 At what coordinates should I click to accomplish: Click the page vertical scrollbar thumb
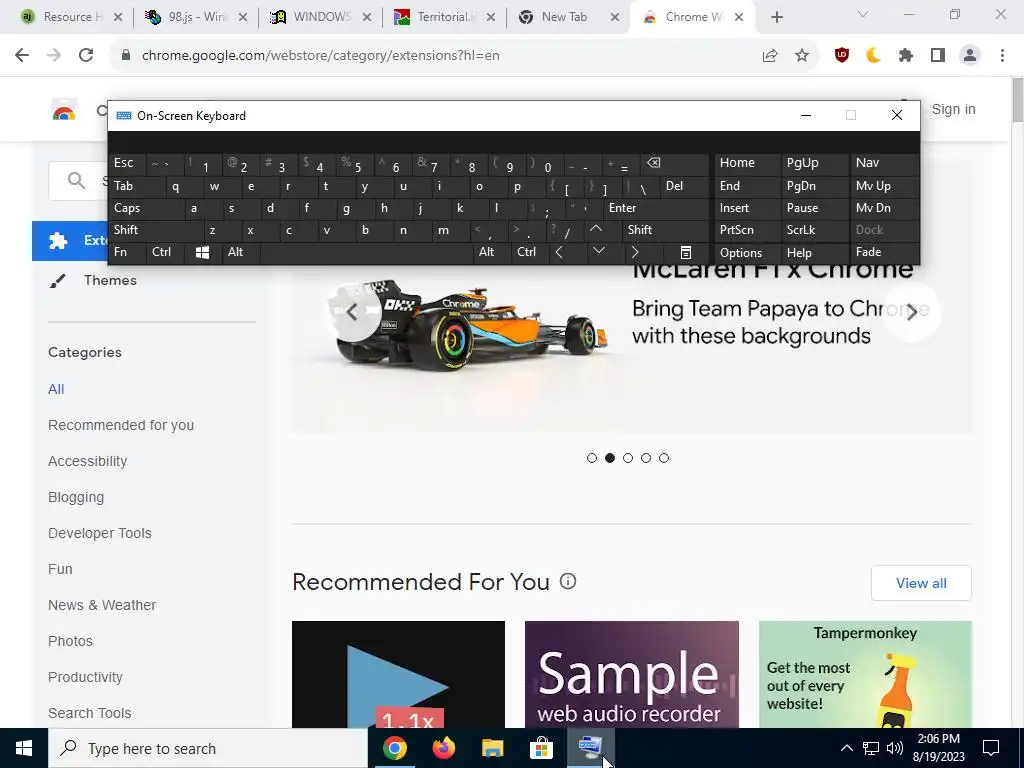[1018, 99]
